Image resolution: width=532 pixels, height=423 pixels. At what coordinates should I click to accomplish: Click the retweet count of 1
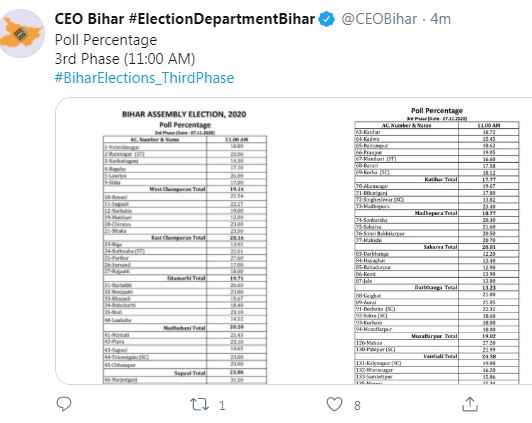(222, 405)
